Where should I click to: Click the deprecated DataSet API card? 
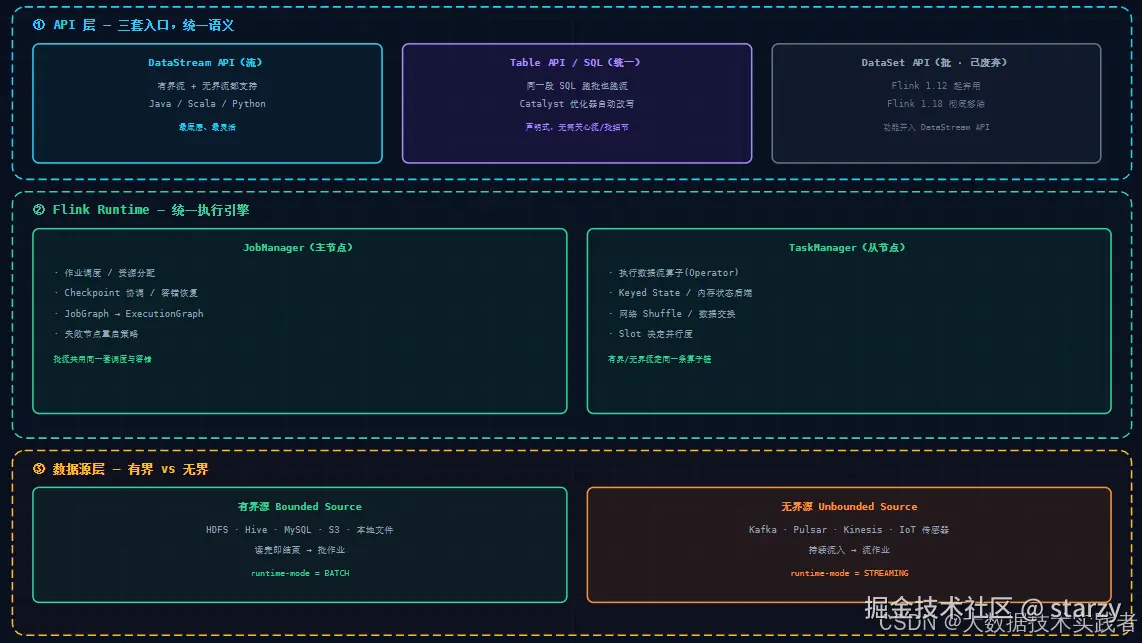(x=936, y=103)
